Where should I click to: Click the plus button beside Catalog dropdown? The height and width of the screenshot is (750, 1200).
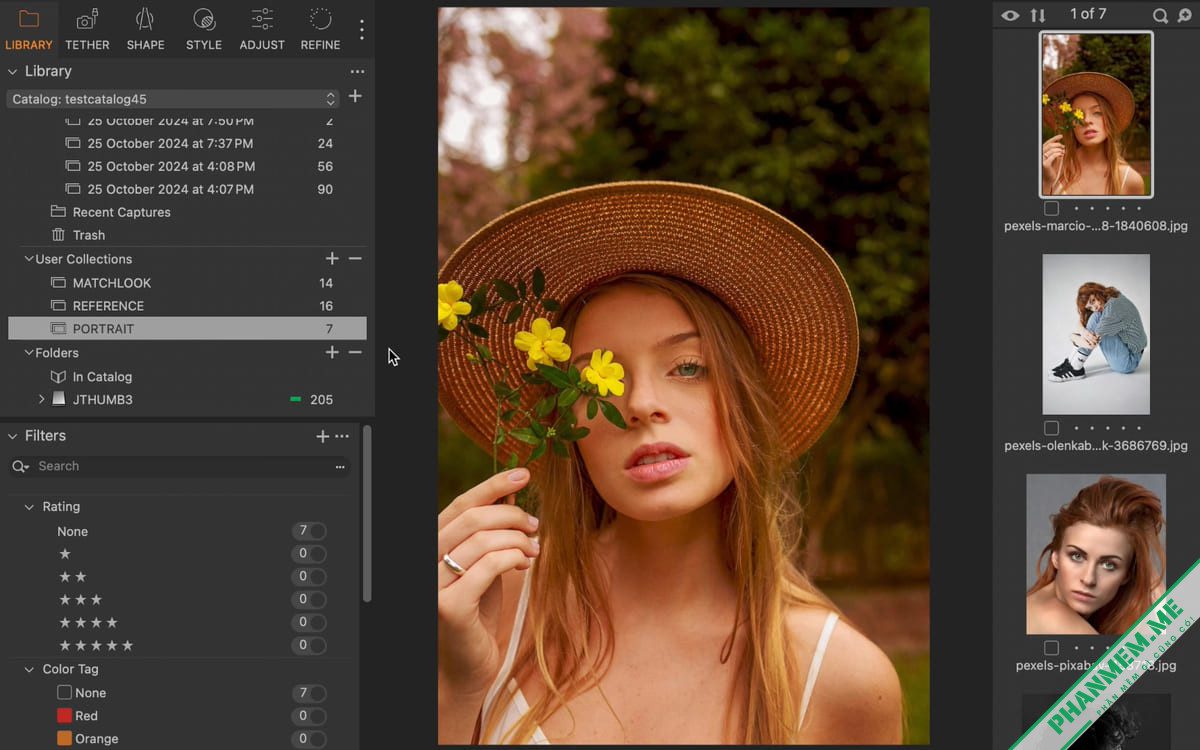[x=355, y=96]
